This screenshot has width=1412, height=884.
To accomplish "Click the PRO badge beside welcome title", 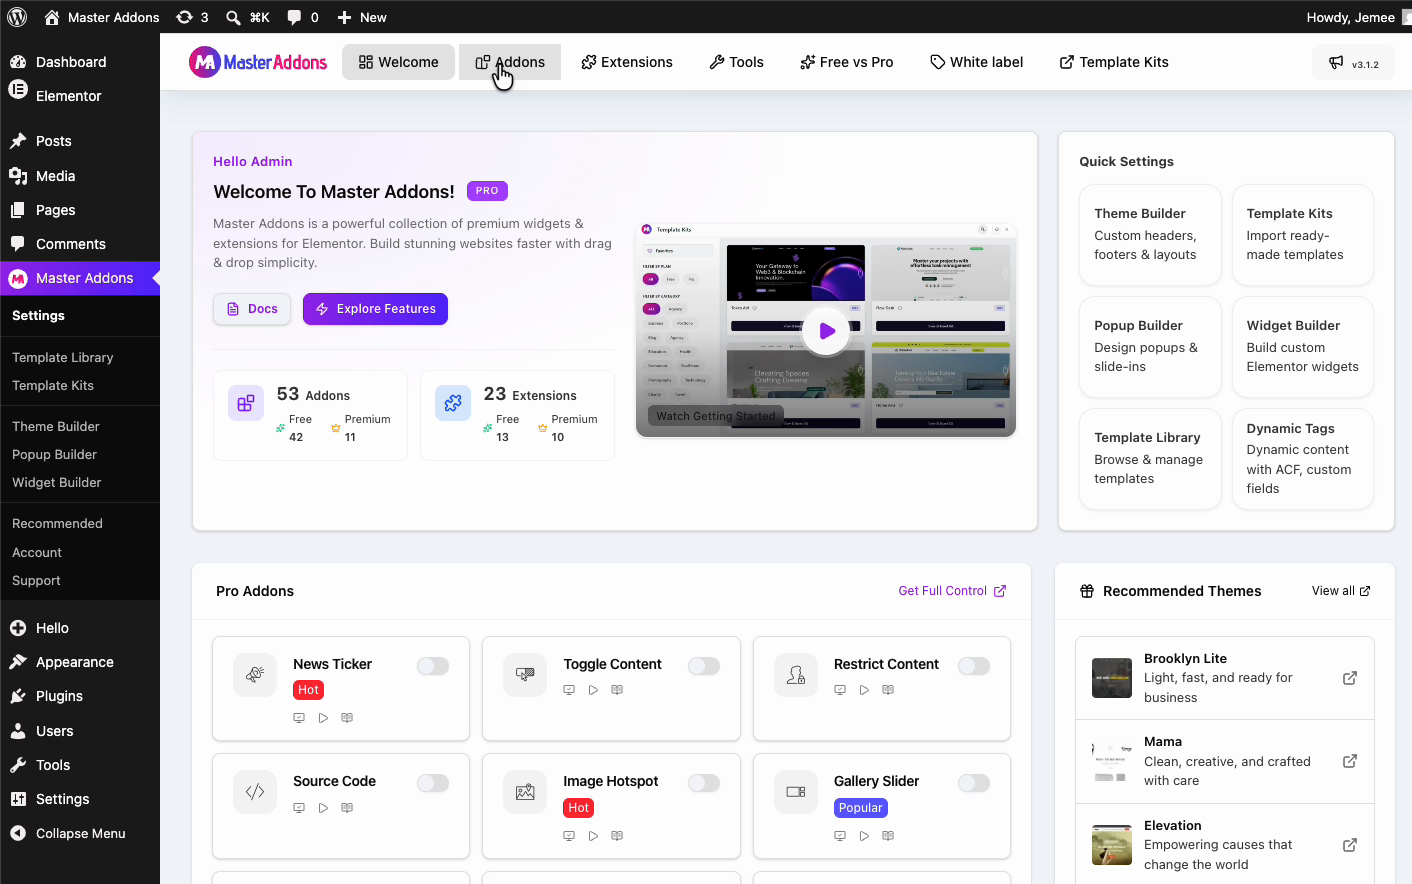I will (487, 191).
